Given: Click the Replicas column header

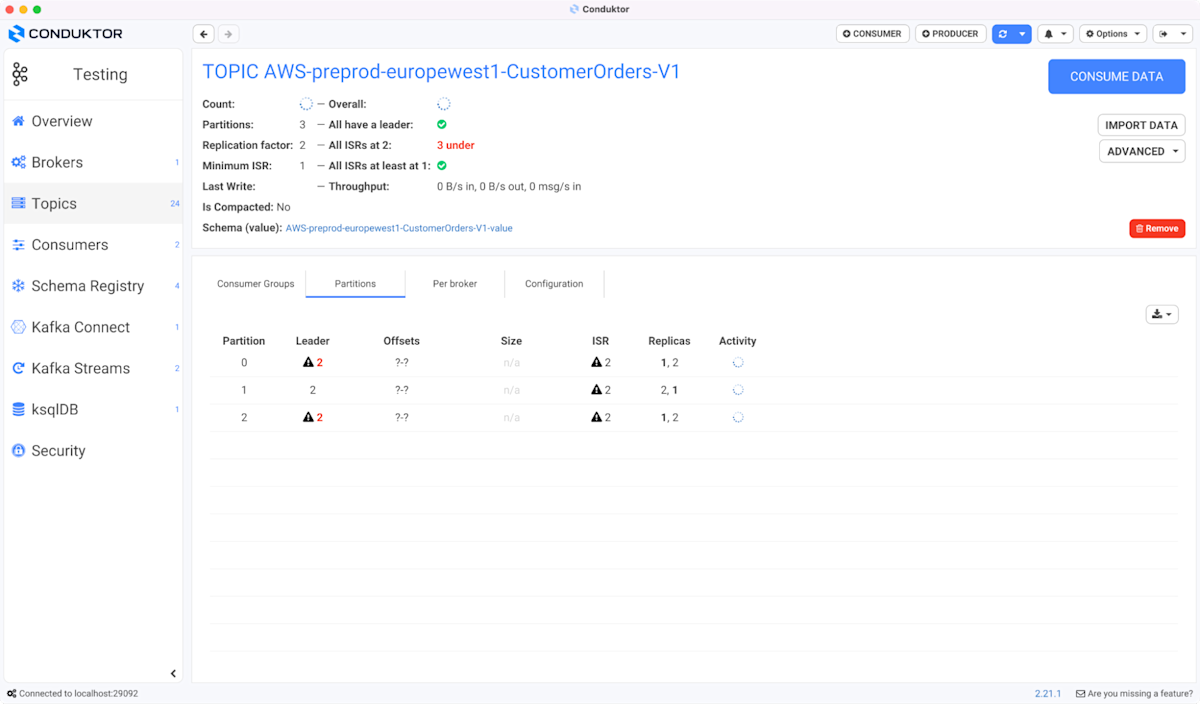Looking at the screenshot, I should [669, 341].
